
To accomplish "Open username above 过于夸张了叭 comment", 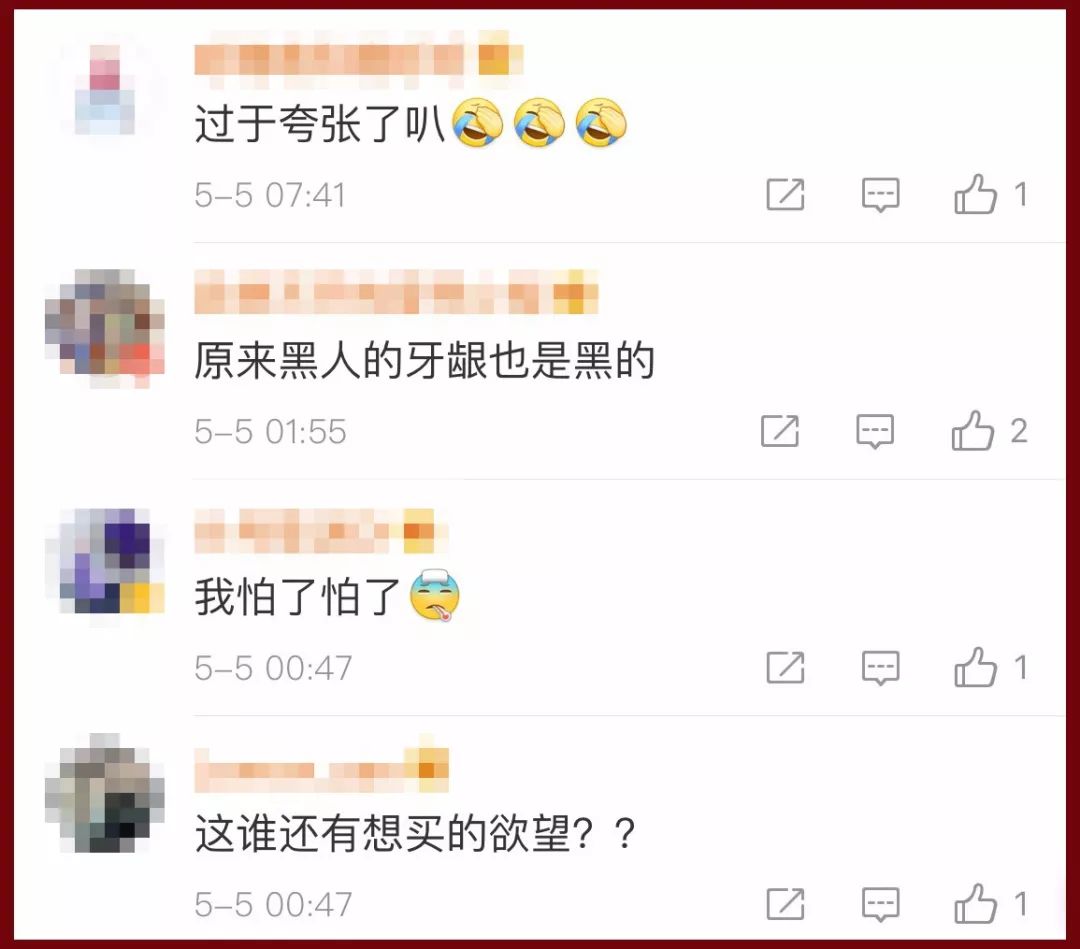I will [358, 60].
